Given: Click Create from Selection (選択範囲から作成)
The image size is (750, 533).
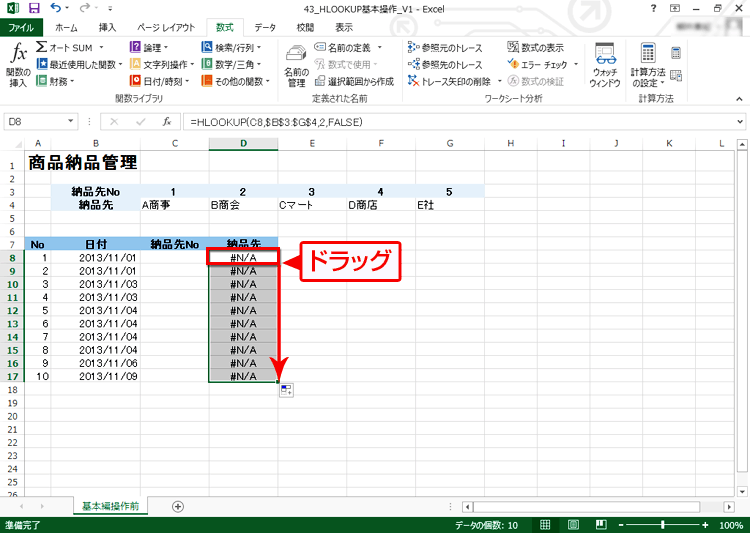Looking at the screenshot, I should coord(354,81).
